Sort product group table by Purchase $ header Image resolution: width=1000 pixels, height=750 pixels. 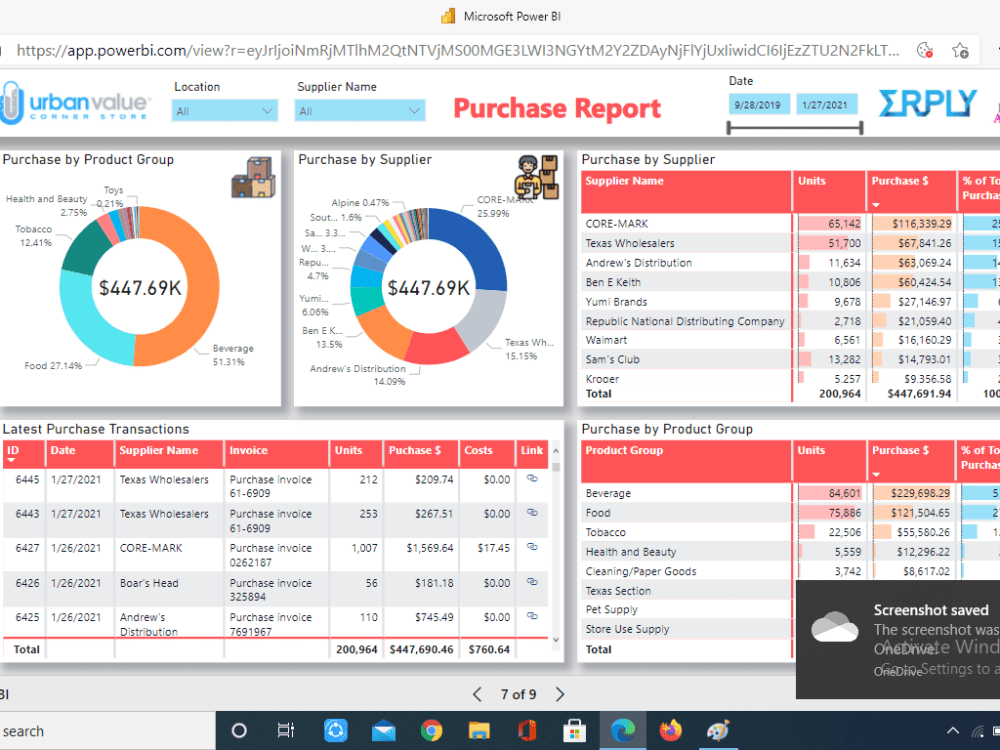(911, 460)
